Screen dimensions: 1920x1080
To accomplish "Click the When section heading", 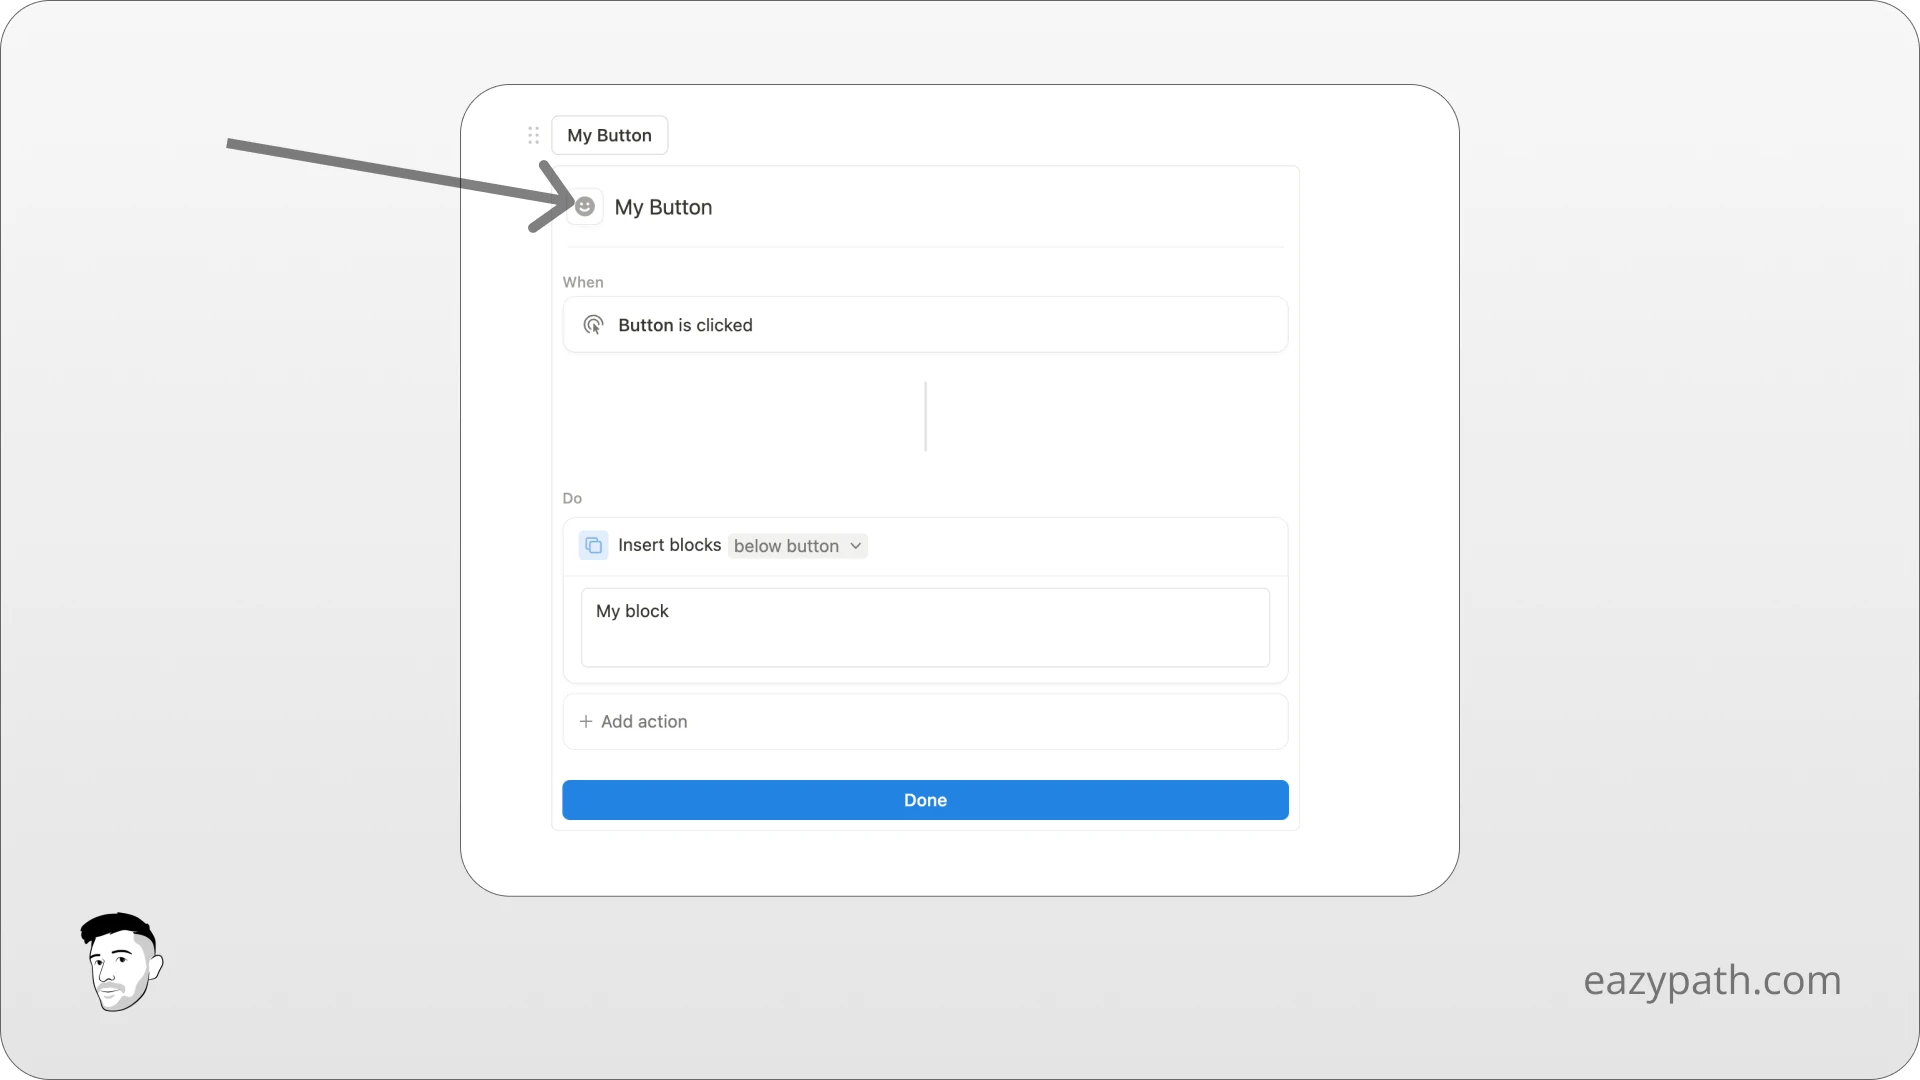I will coord(584,281).
